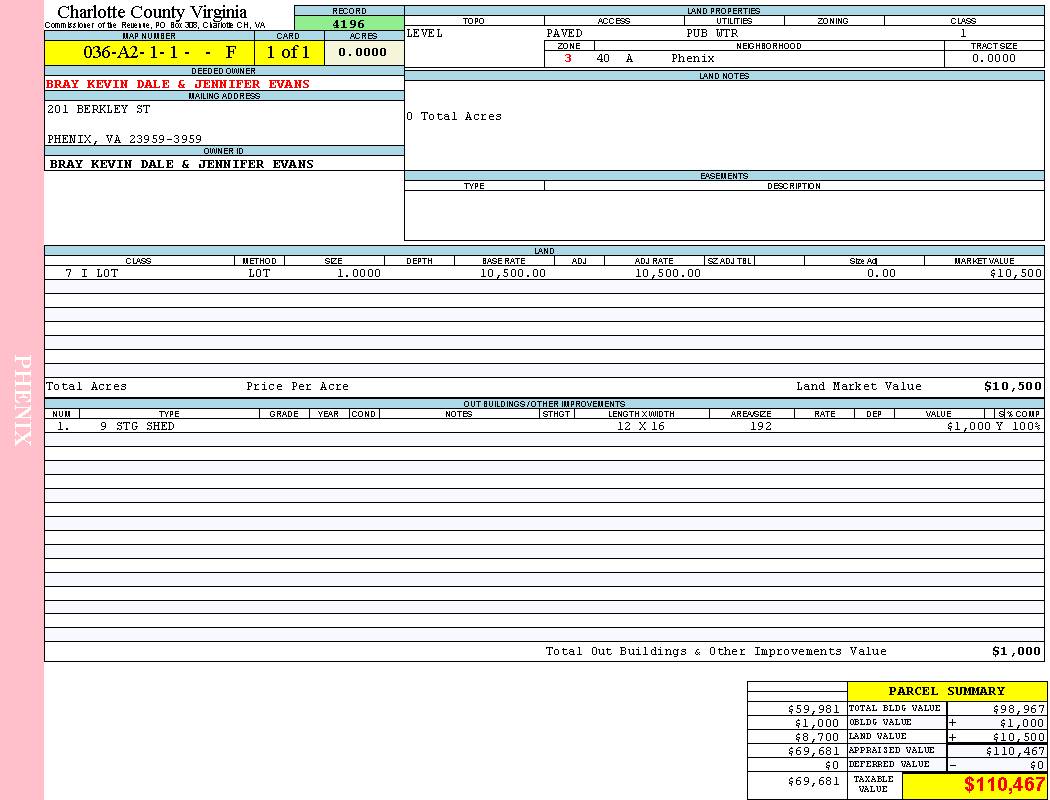Click the Owner ID name field
The width and height of the screenshot is (1050, 800).
coord(181,164)
